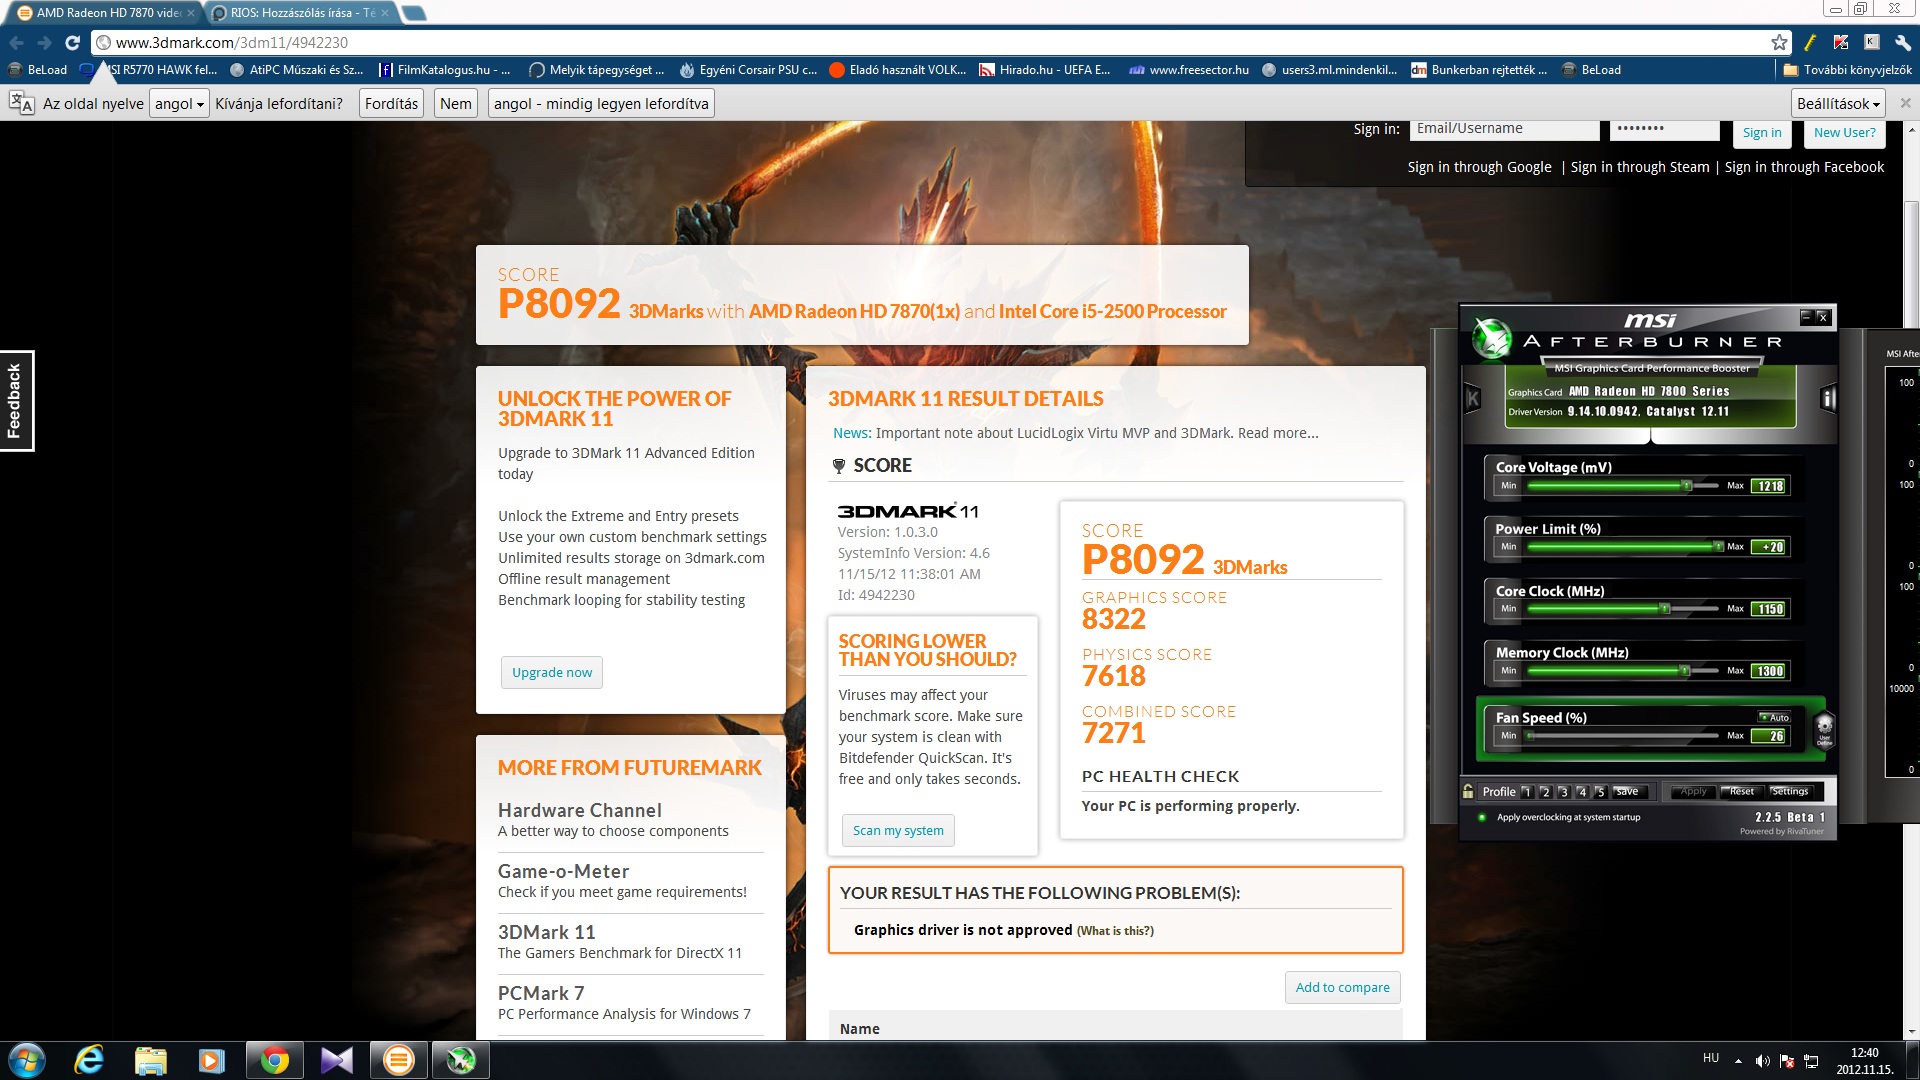
Task: Open the What is this? link
Action: 1115,931
